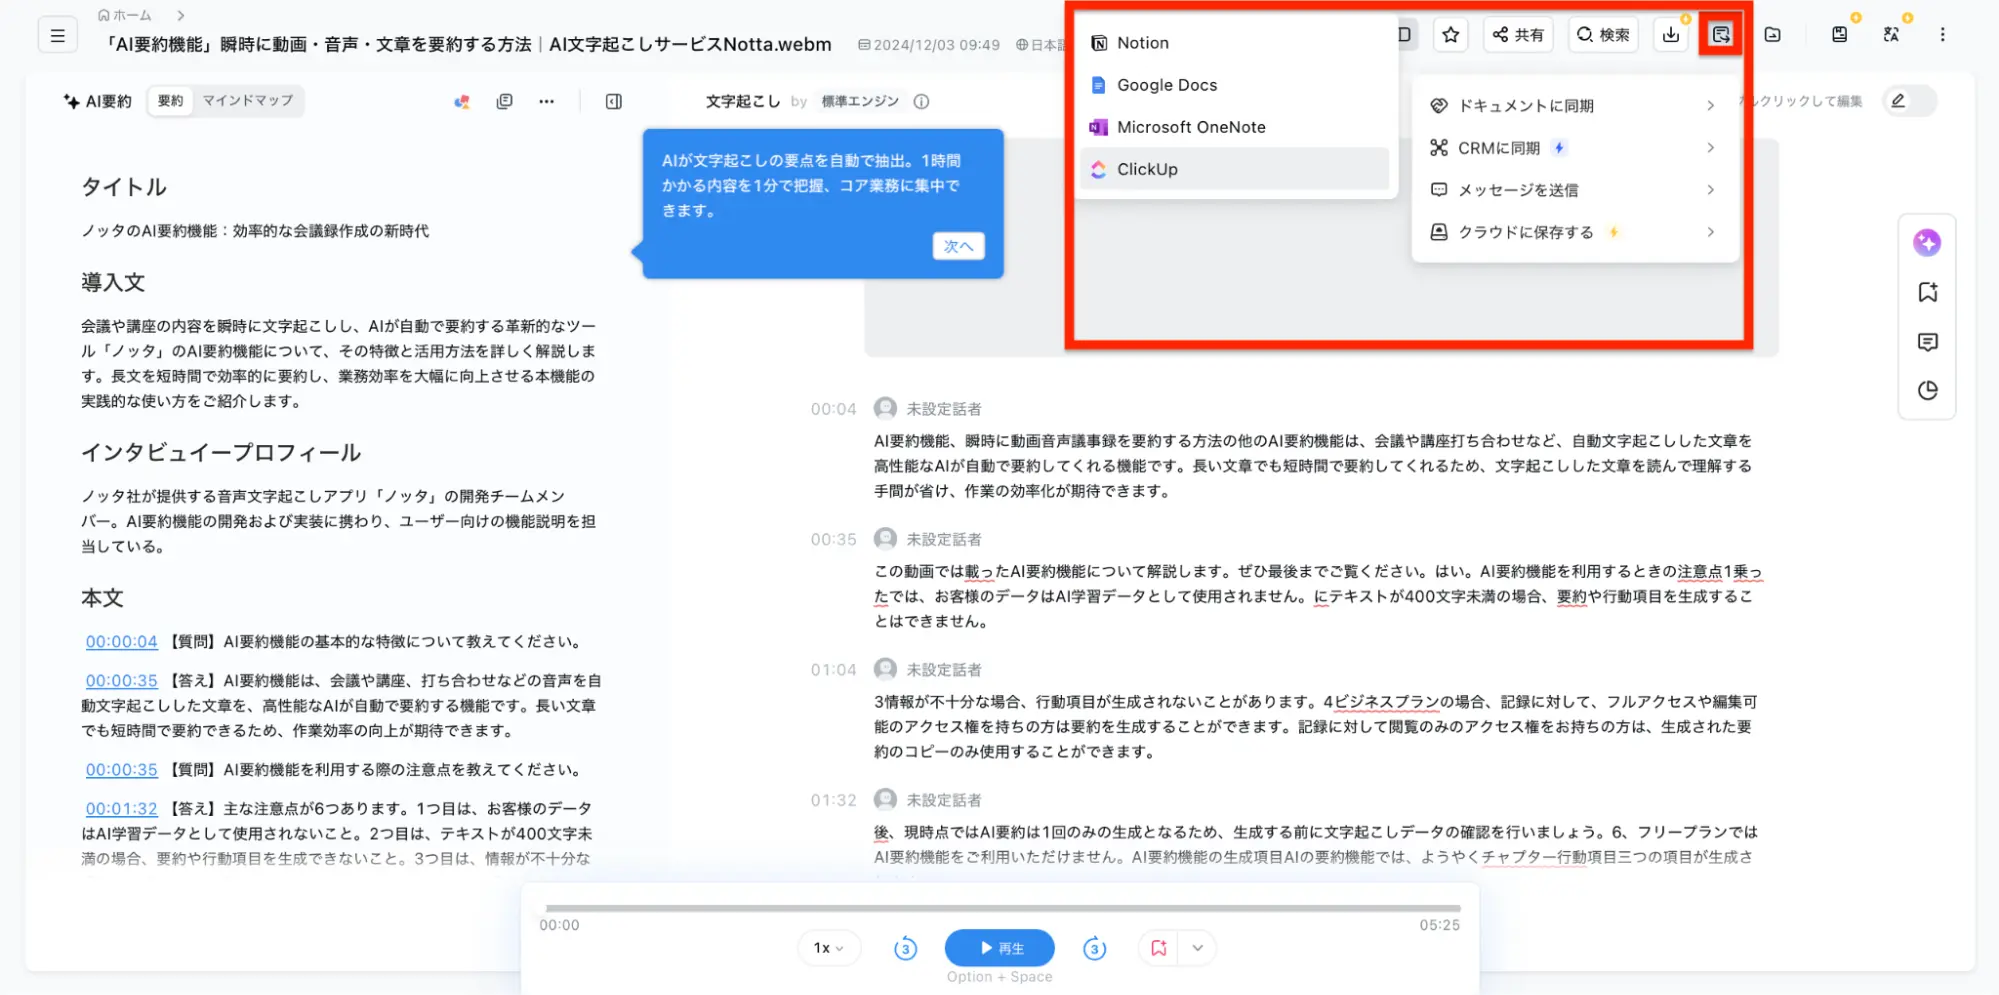Click 未設定話者 label at 00:35
Image resolution: width=1999 pixels, height=995 pixels.
pyautogui.click(x=944, y=540)
